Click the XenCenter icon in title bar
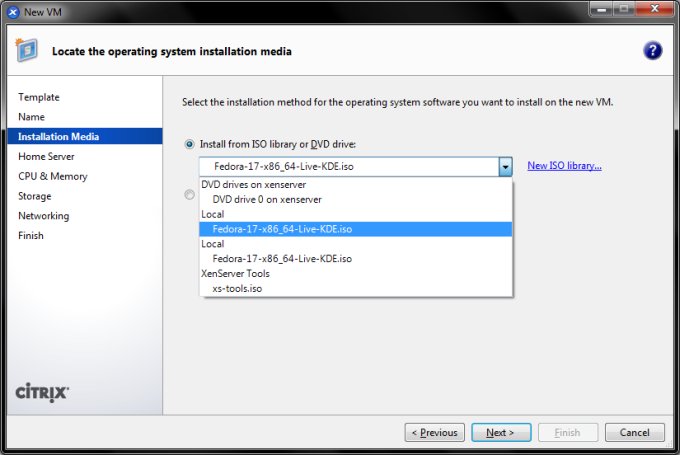Image resolution: width=680 pixels, height=455 pixels. 11,10
